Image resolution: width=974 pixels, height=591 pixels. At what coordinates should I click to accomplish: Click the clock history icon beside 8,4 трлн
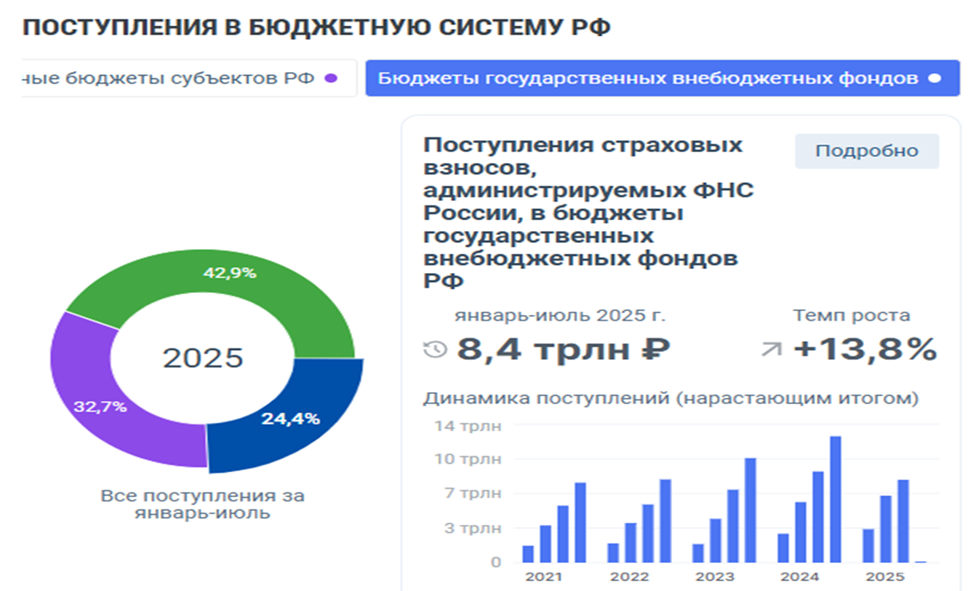click(x=435, y=350)
